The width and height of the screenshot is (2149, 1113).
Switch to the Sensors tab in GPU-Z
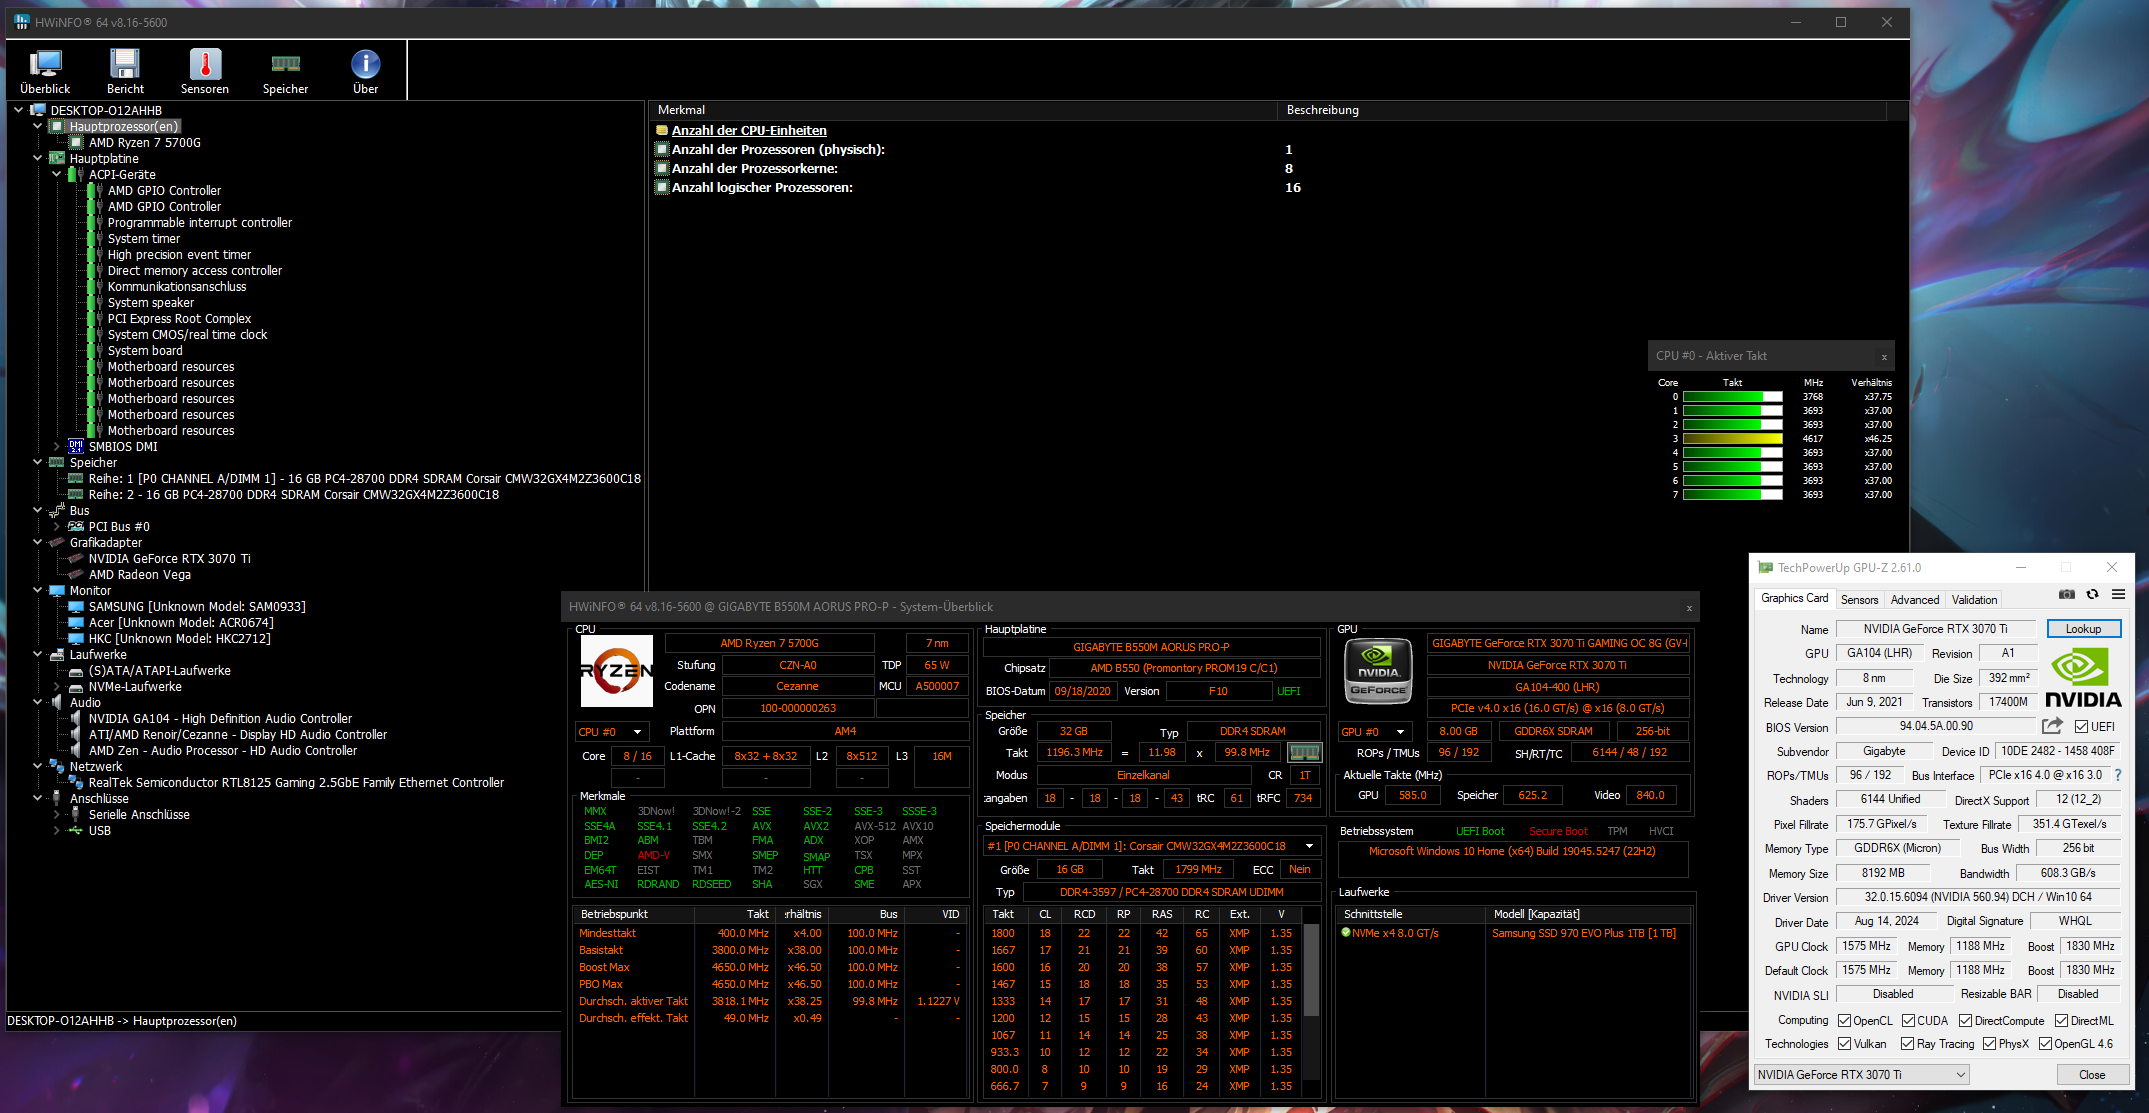click(1859, 600)
